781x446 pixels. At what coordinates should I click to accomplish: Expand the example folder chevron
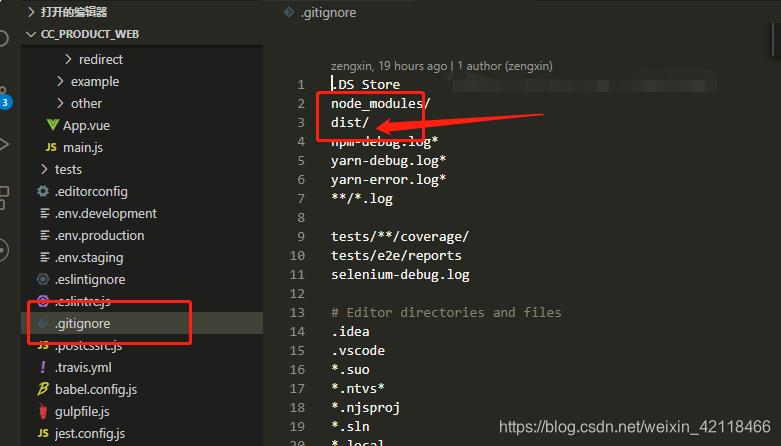[60, 81]
